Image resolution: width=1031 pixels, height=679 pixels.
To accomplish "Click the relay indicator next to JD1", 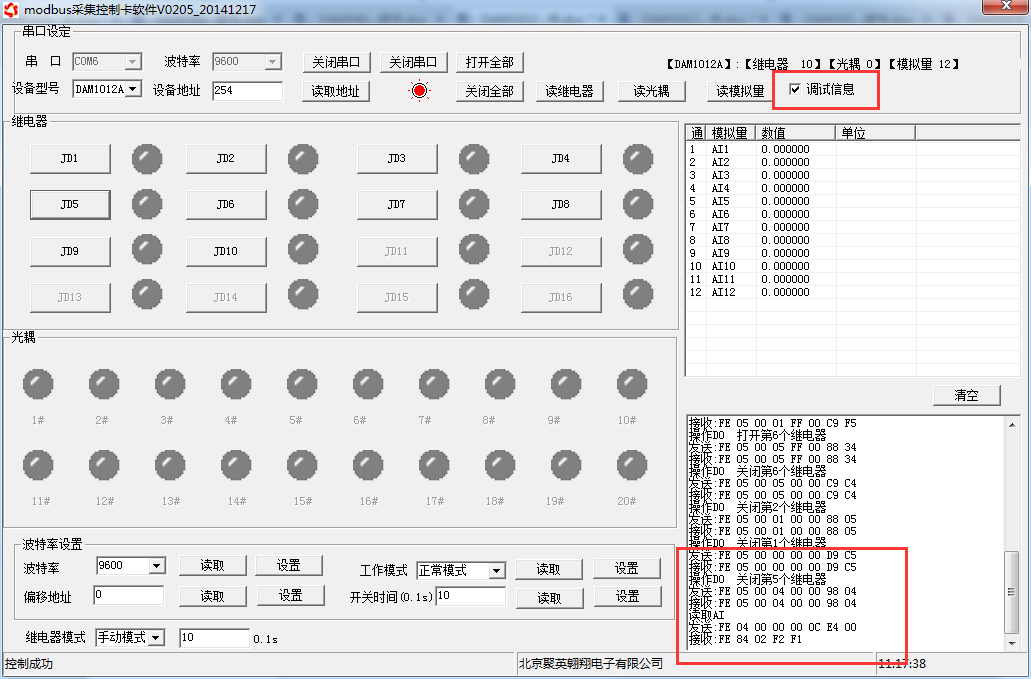I will tap(147, 158).
